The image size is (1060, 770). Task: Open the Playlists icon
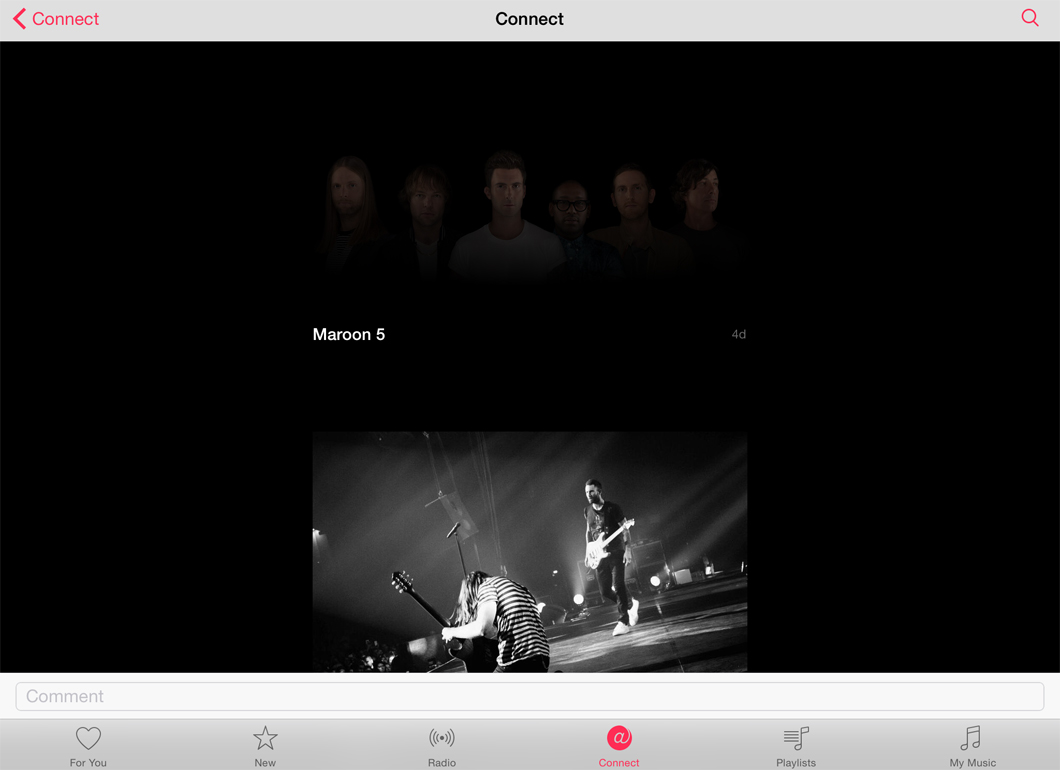tap(795, 738)
